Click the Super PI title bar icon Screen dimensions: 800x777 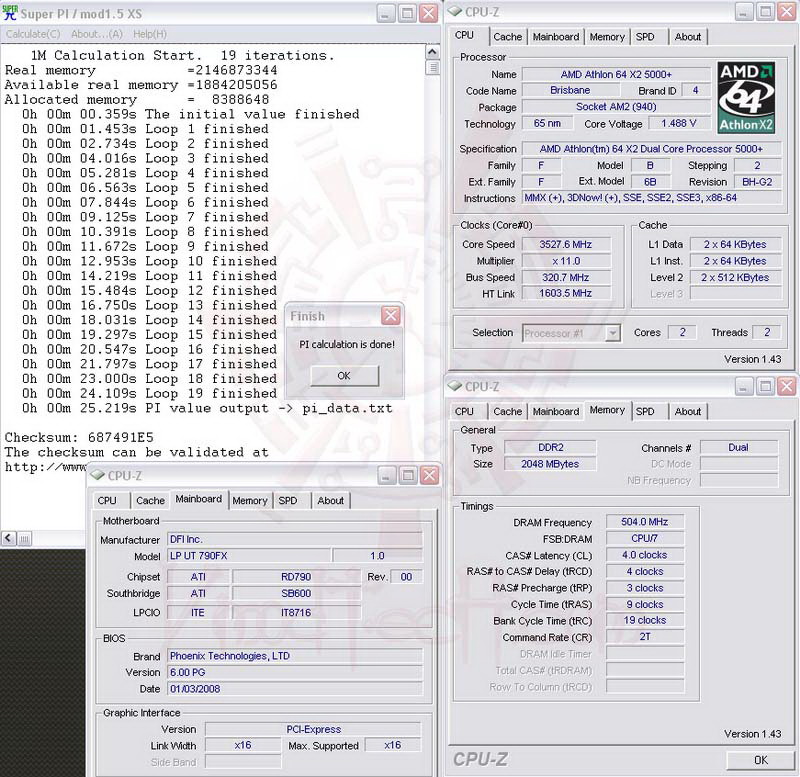pos(9,13)
